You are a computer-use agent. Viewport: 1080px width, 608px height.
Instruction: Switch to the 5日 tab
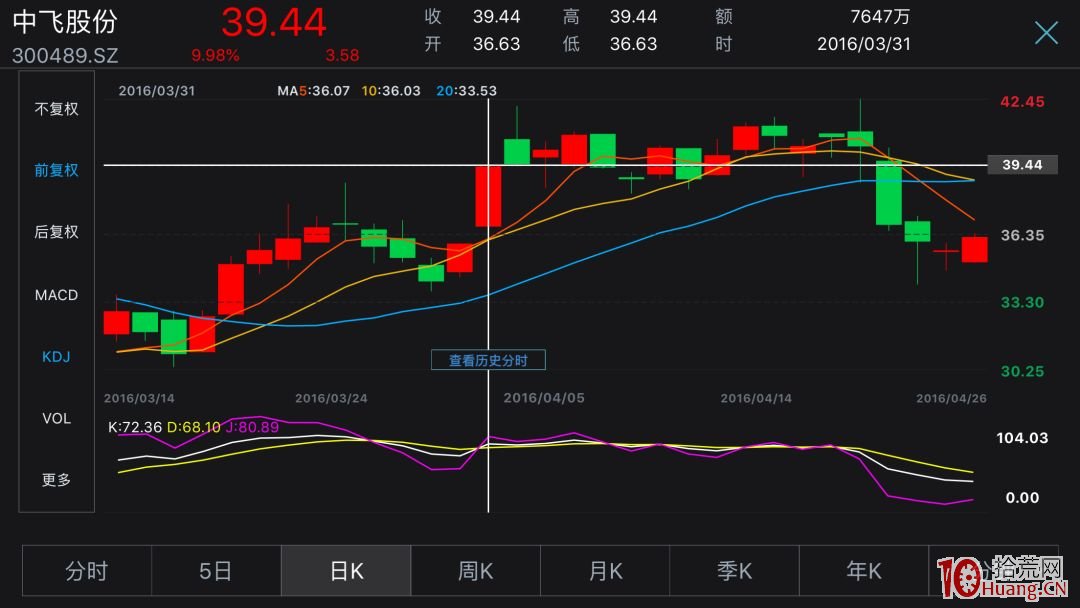click(x=216, y=571)
